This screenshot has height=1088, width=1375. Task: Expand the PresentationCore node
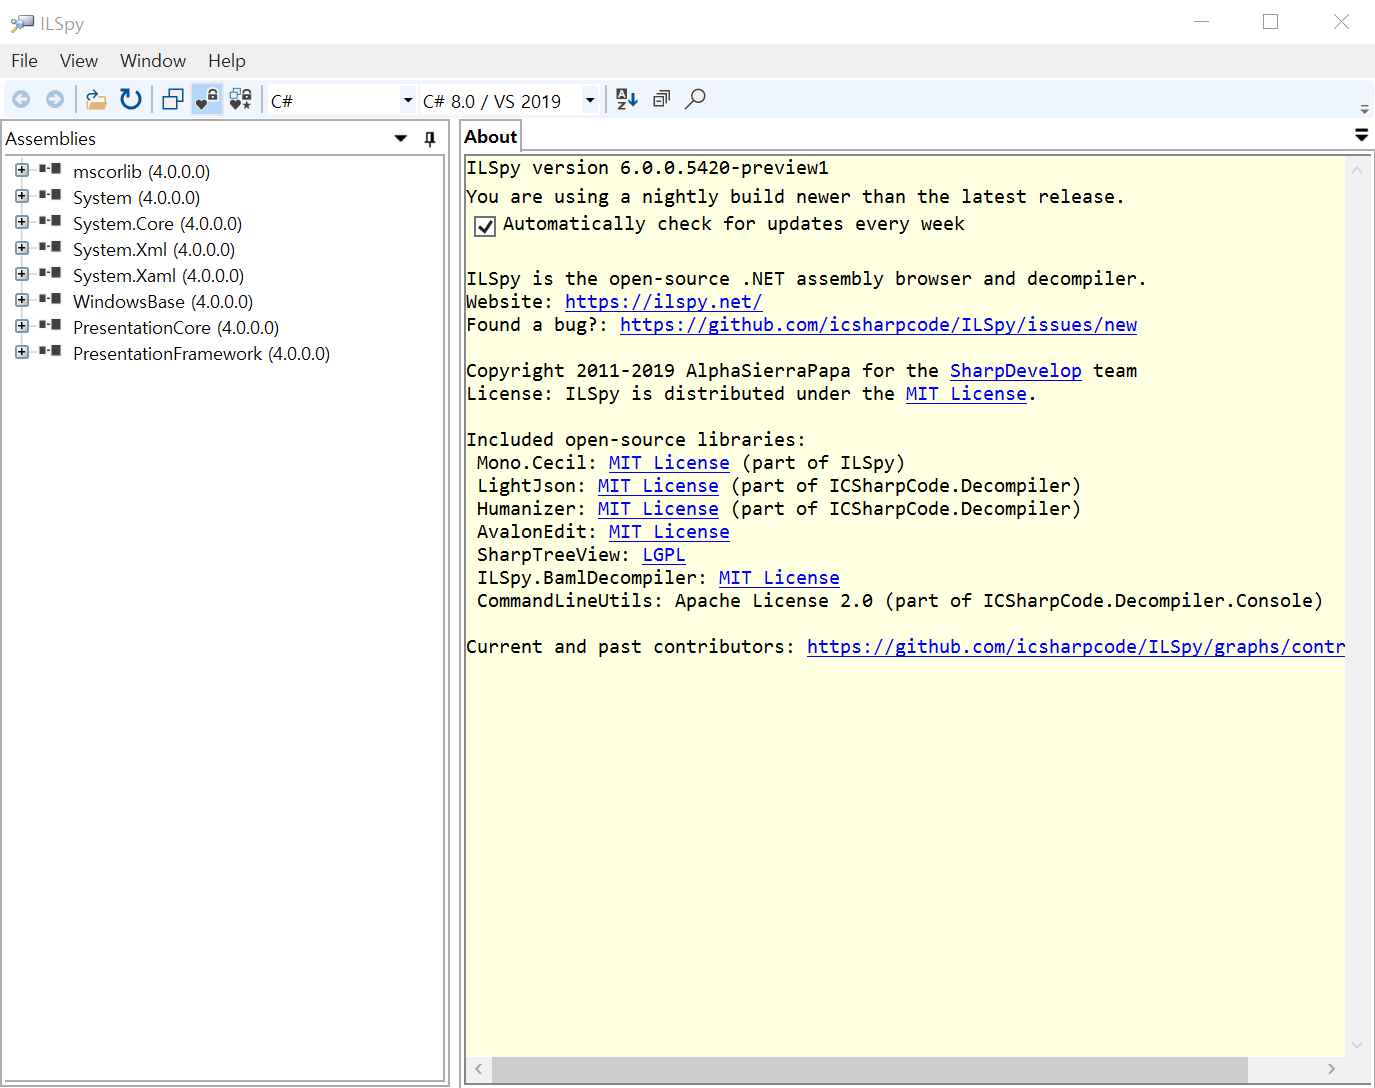[22, 326]
